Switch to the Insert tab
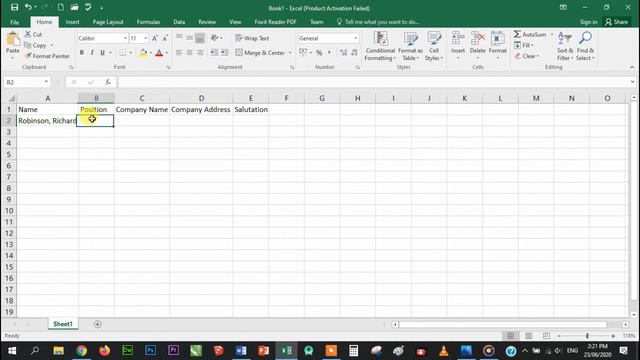 [x=72, y=22]
